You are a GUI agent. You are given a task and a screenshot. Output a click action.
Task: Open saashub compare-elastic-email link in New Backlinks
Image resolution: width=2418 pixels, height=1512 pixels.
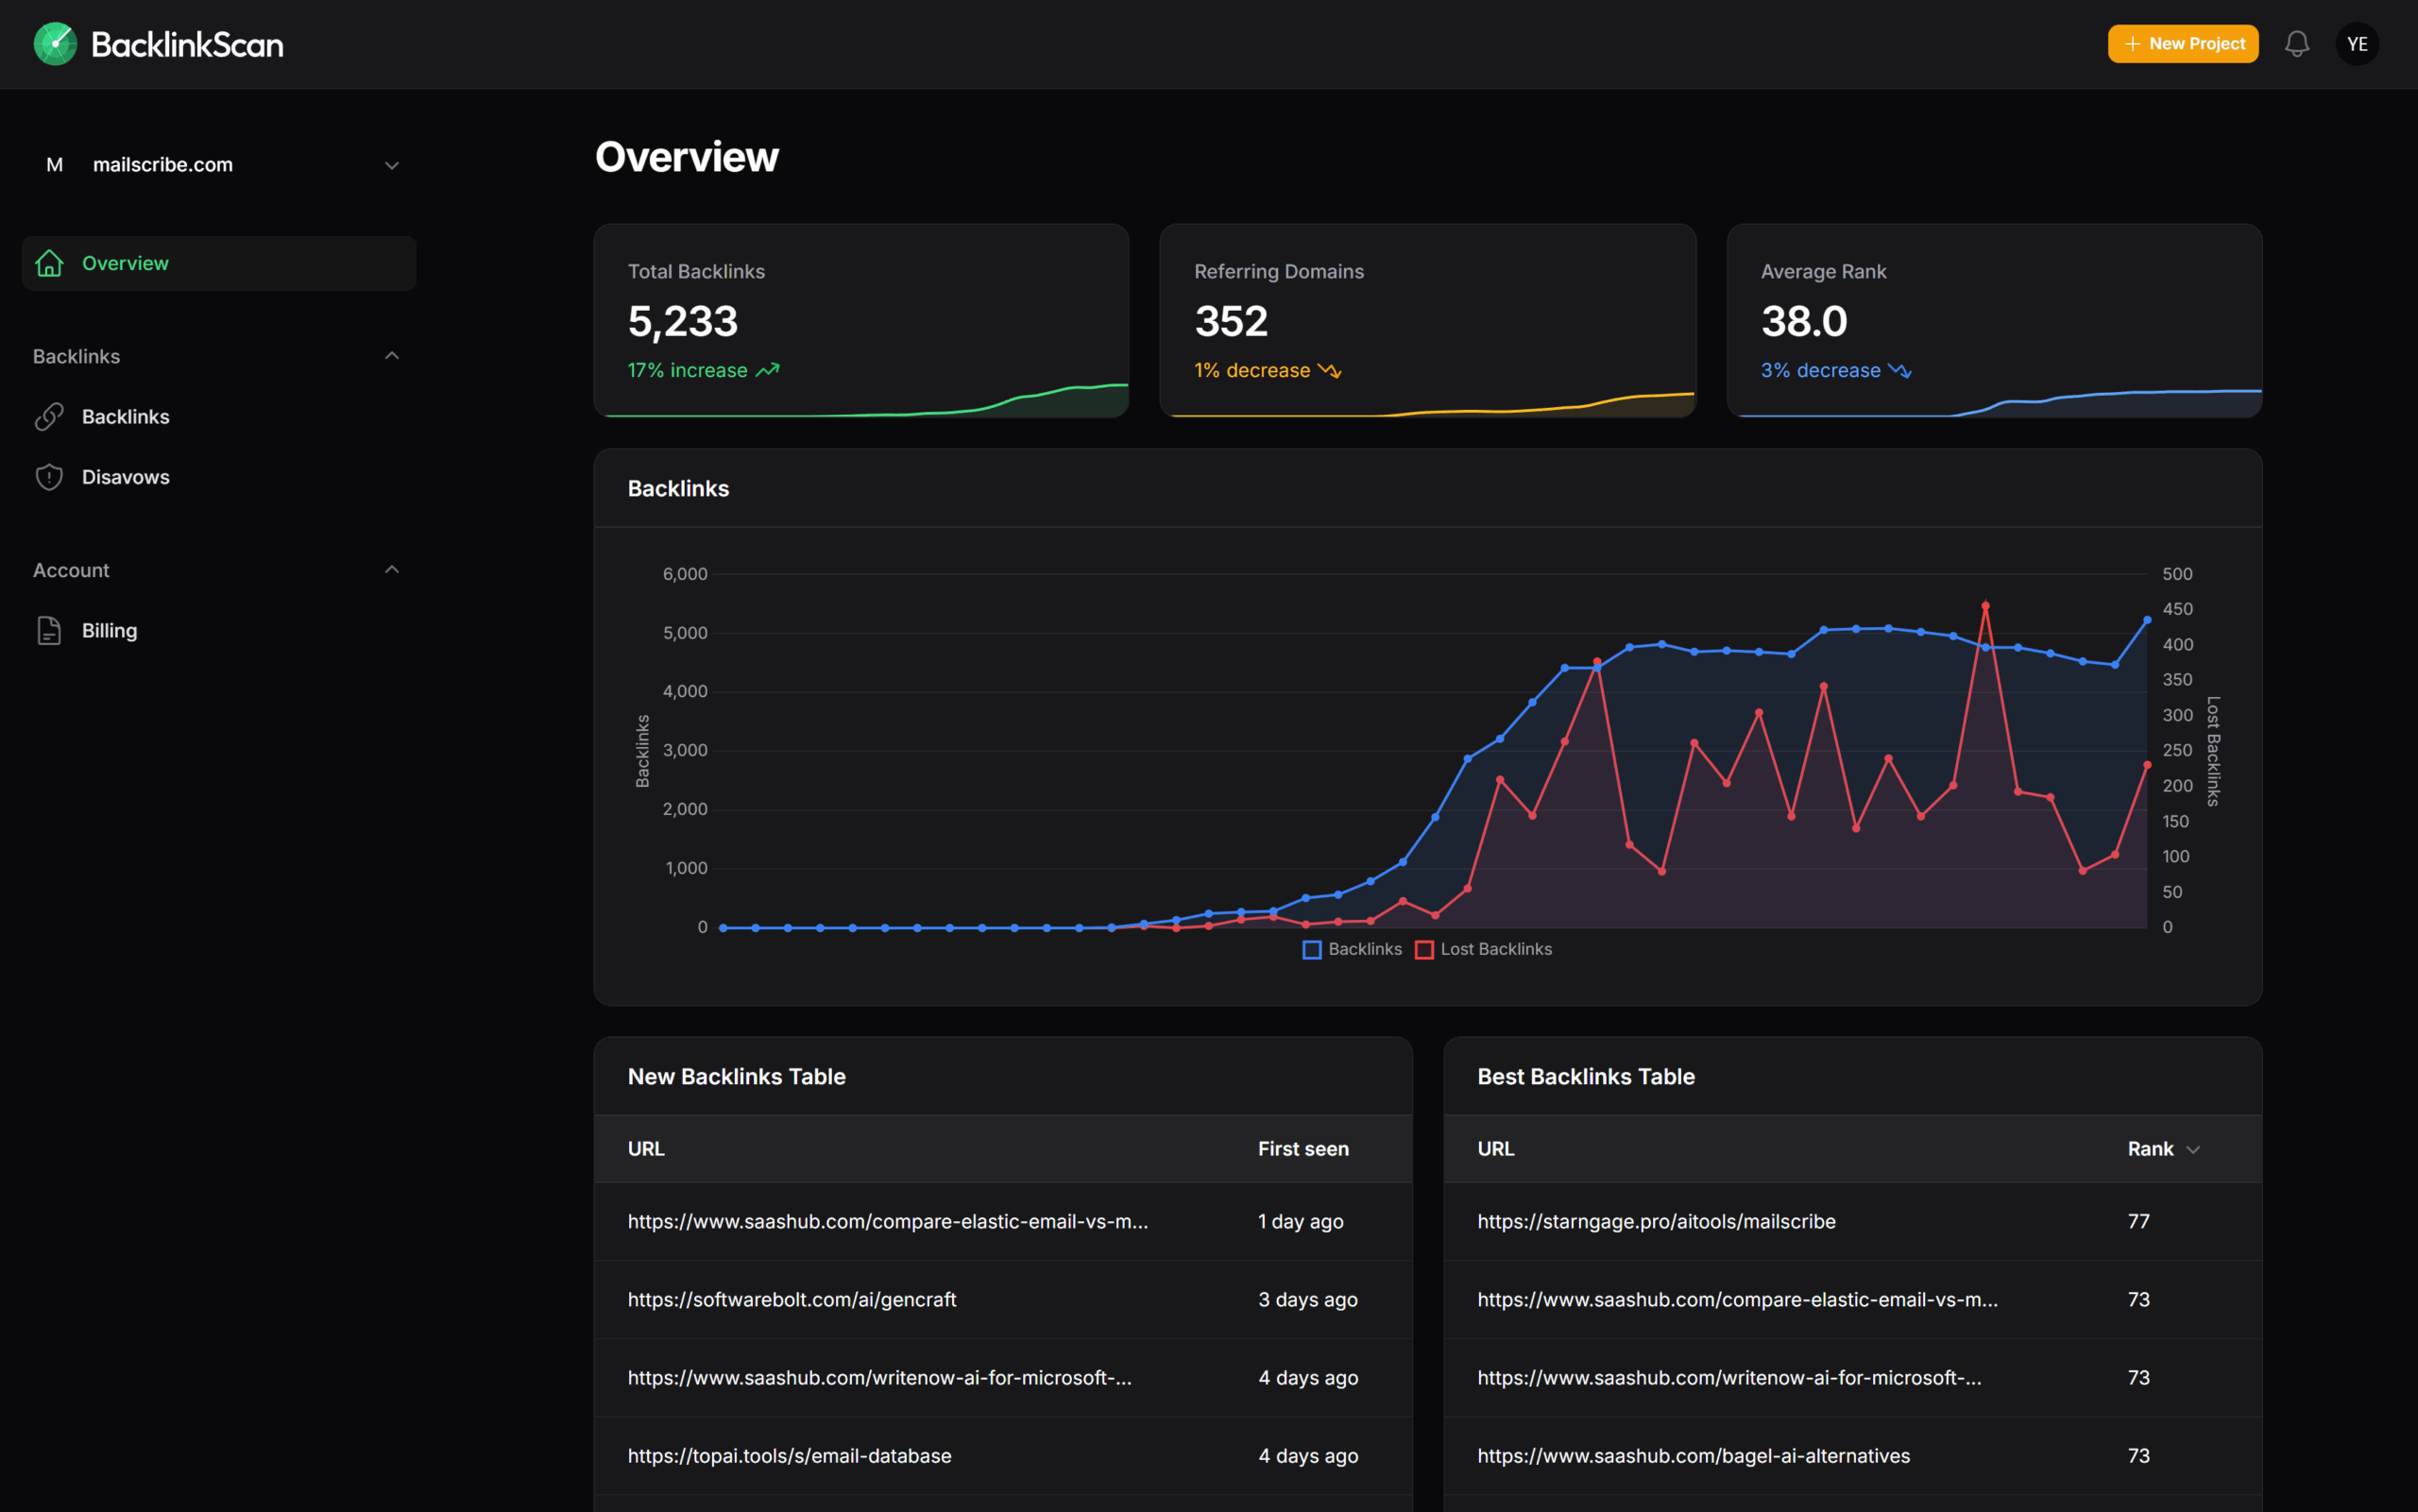coord(888,1222)
